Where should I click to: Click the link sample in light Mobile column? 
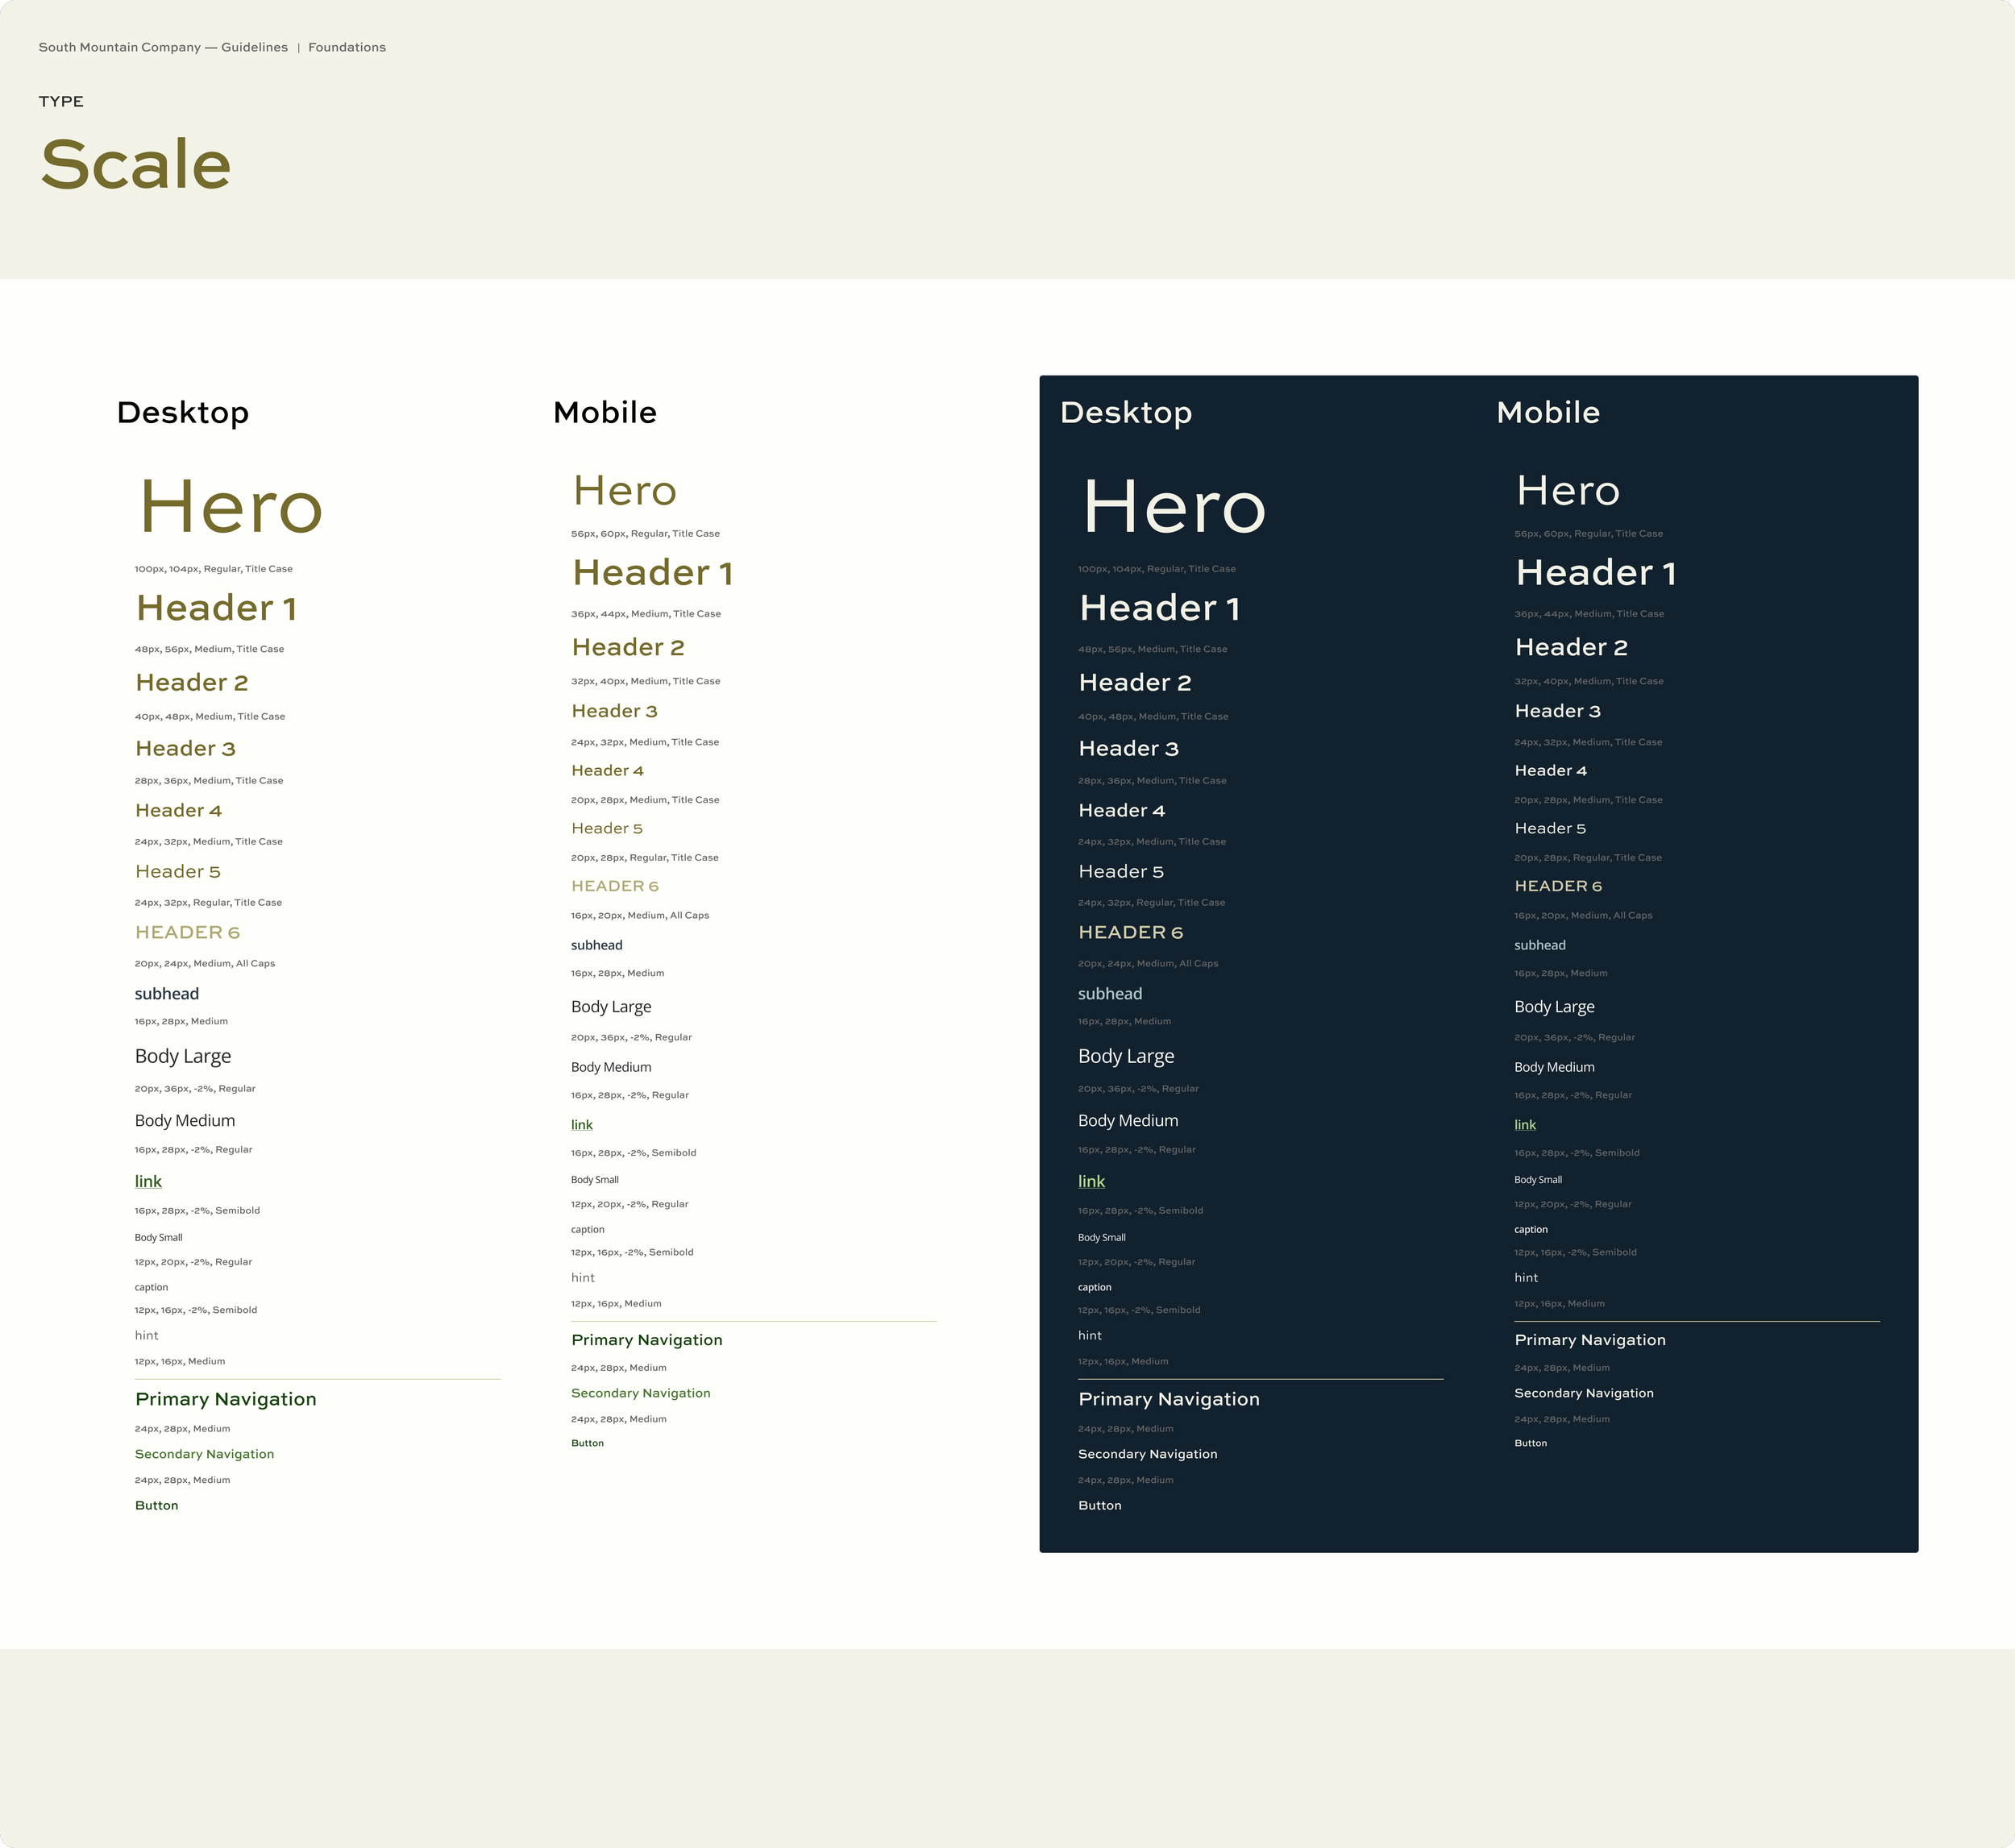(x=582, y=1125)
